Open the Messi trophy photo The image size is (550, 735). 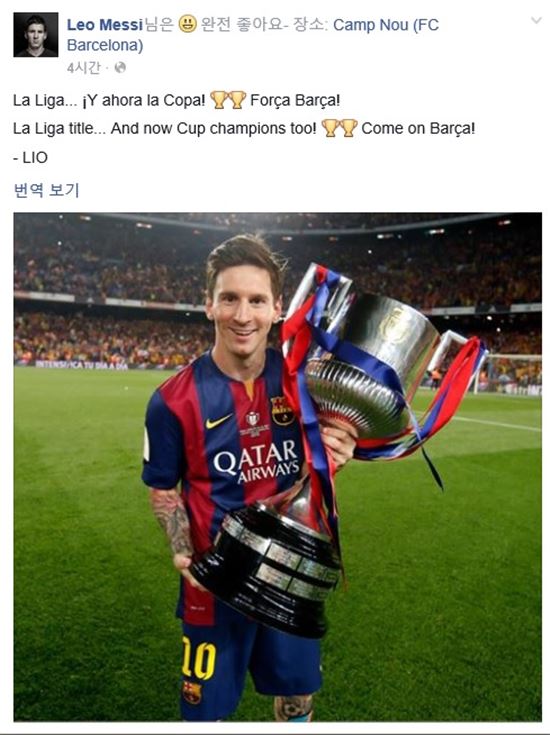(278, 467)
